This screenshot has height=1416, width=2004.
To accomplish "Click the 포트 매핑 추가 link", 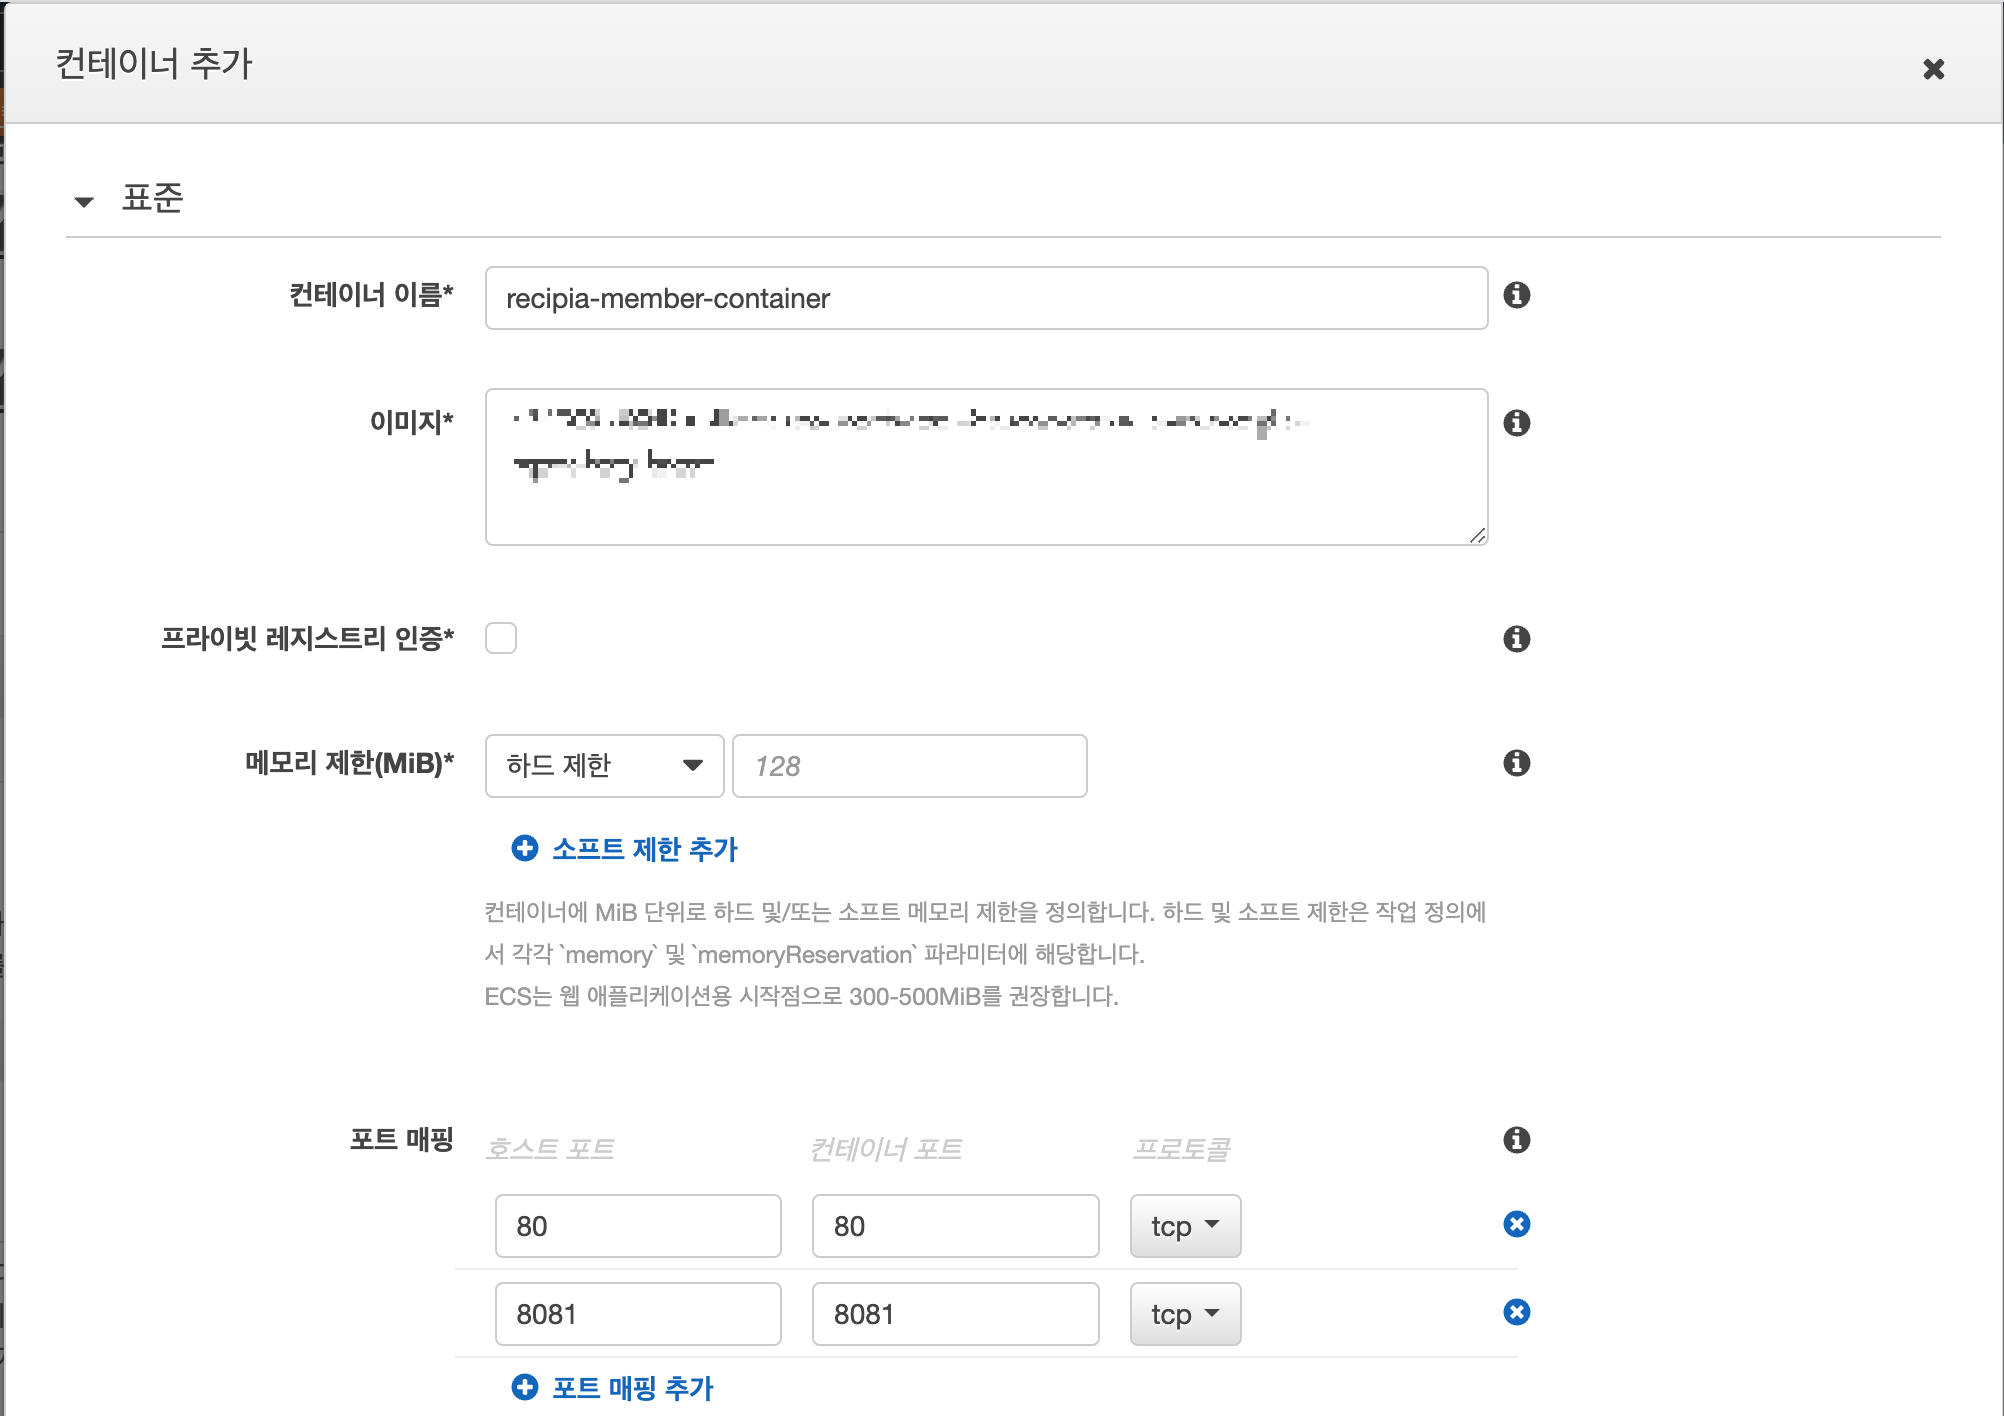I will click(632, 1387).
